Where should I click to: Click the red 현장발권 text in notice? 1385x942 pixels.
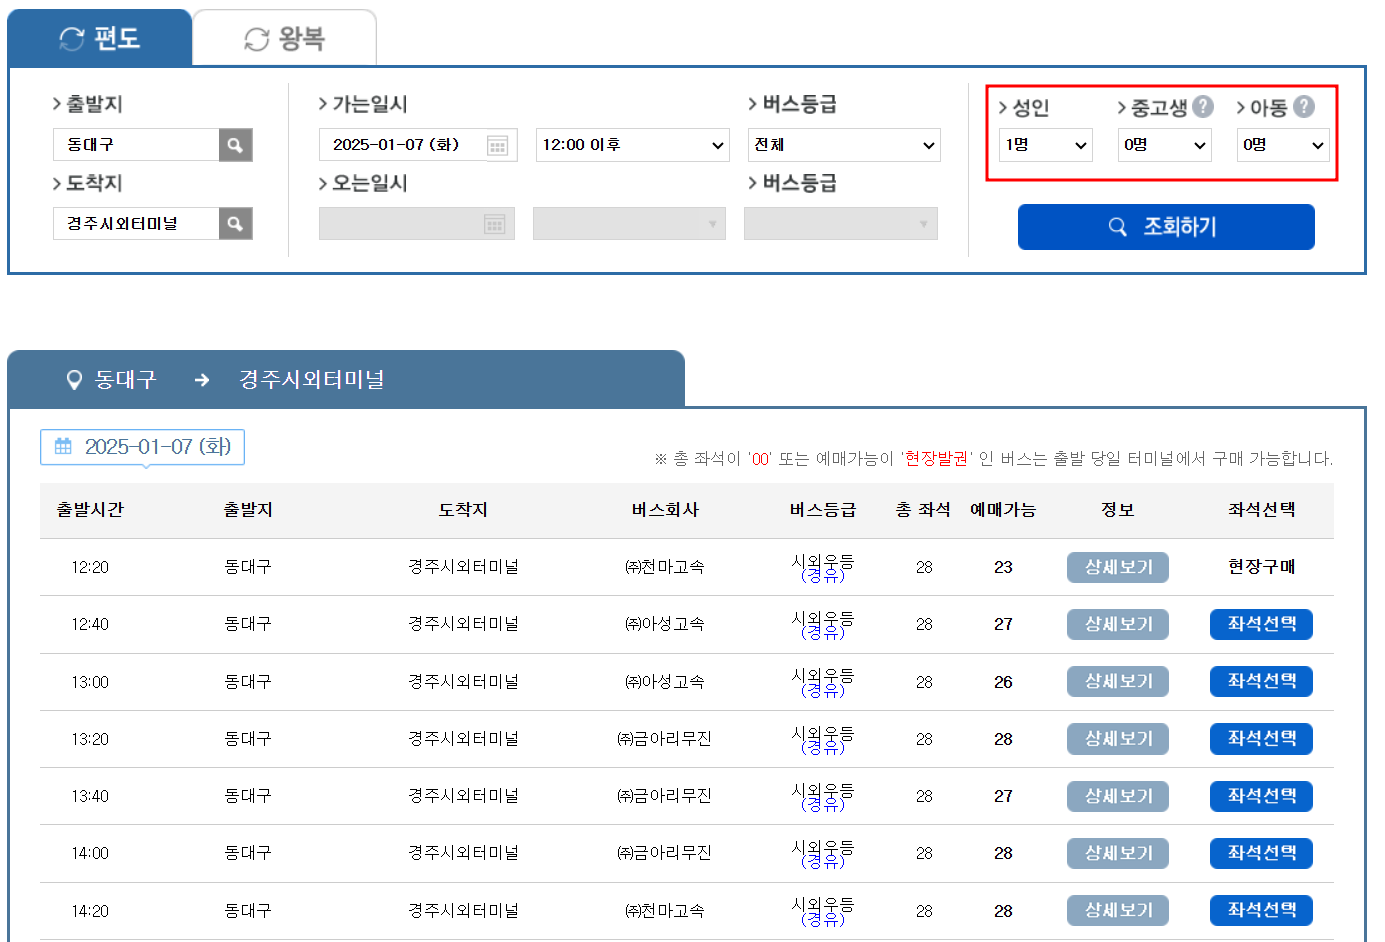click(936, 458)
